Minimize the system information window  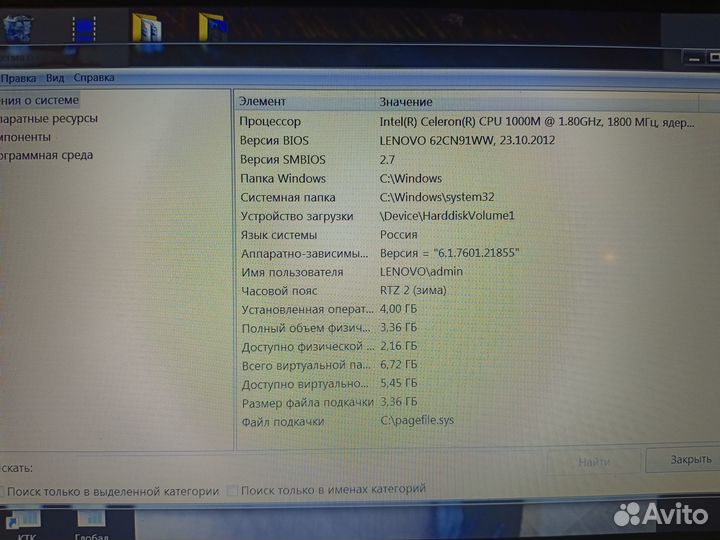[x=694, y=59]
